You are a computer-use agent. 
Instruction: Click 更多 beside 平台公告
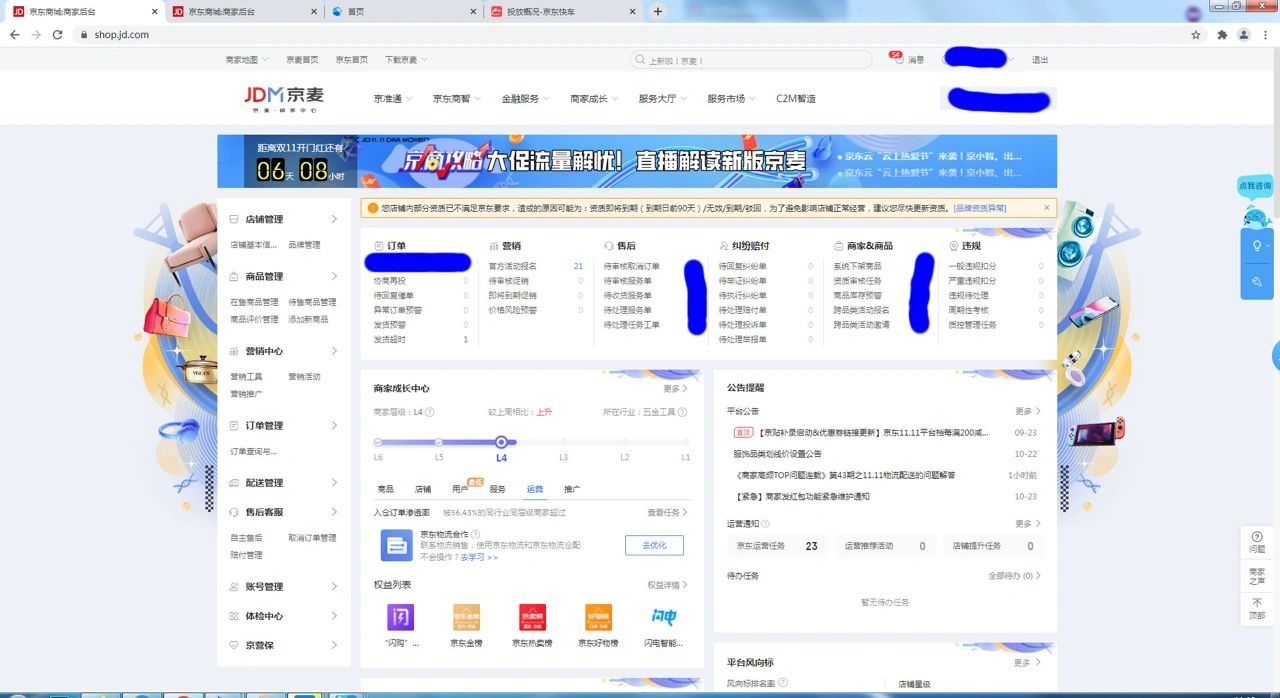[1028, 411]
